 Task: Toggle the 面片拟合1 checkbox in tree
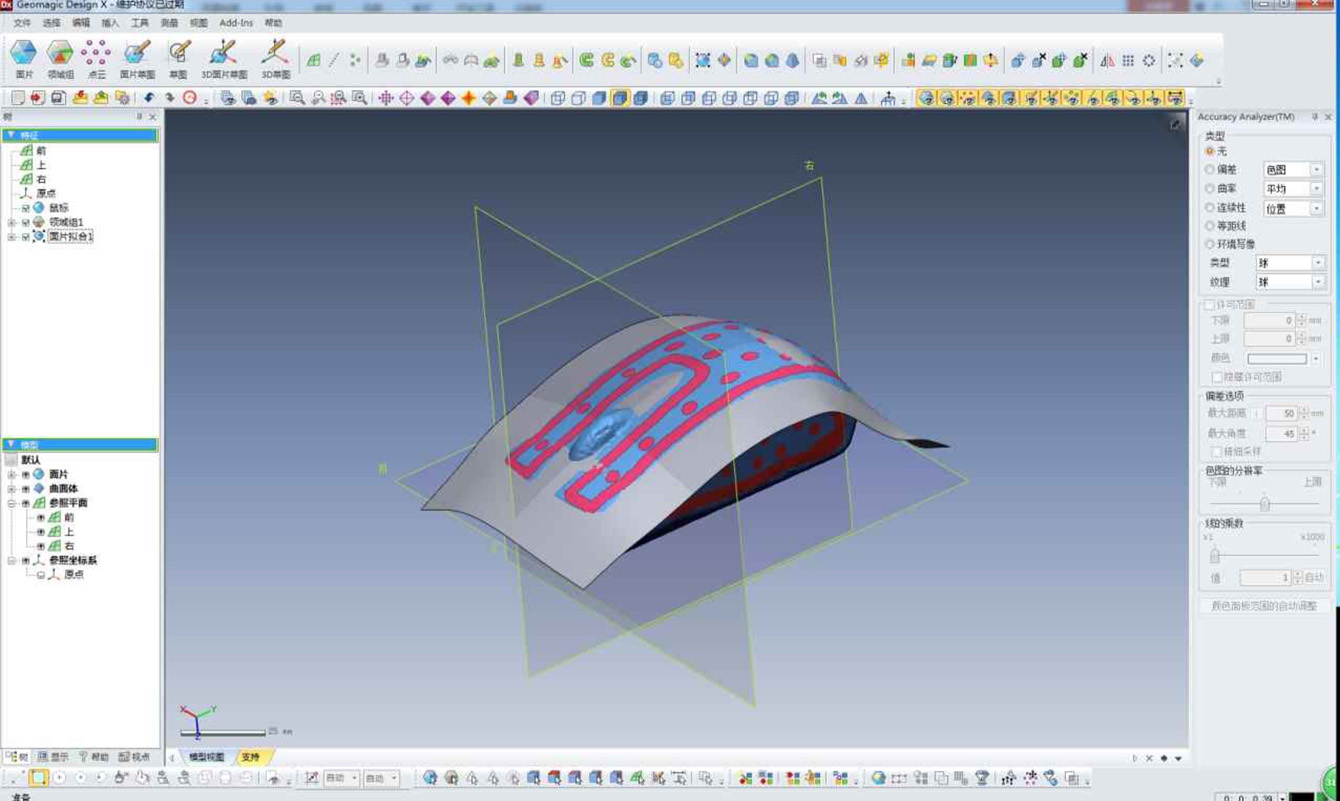[25, 237]
